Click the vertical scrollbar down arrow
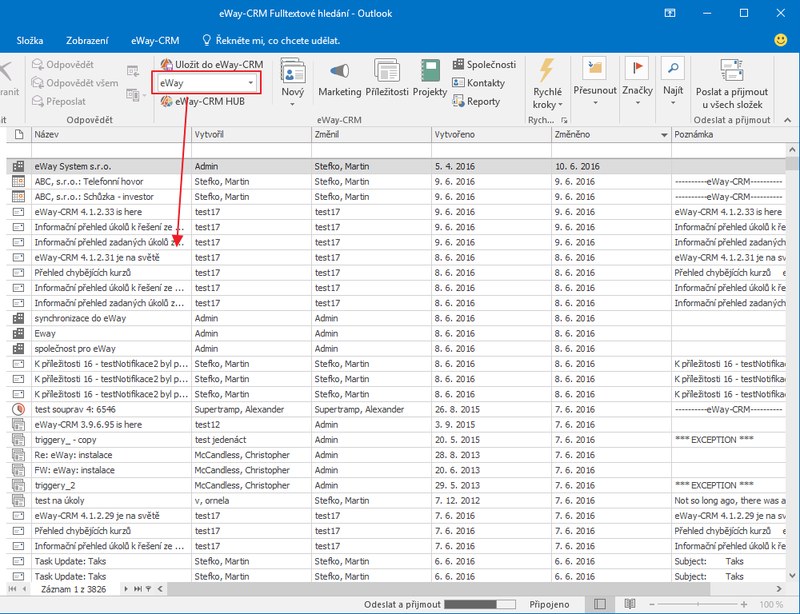 tap(792, 576)
